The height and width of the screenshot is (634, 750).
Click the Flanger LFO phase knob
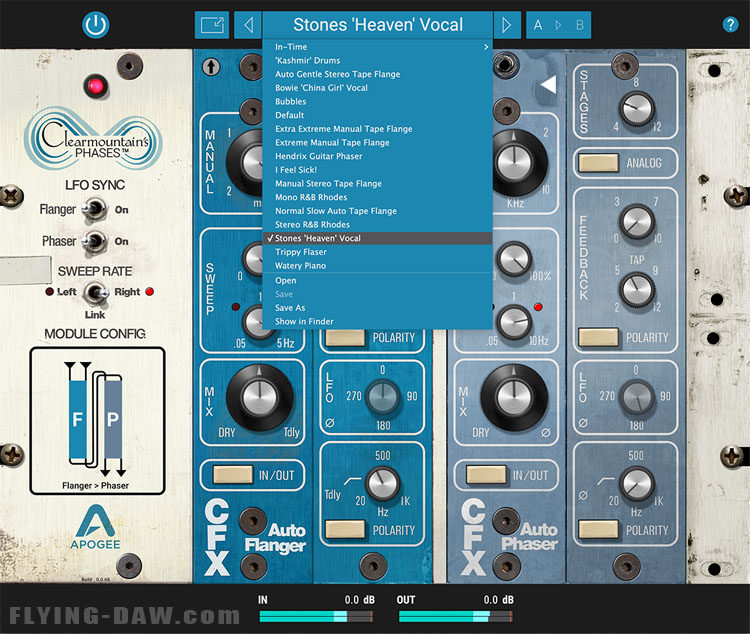[x=383, y=397]
